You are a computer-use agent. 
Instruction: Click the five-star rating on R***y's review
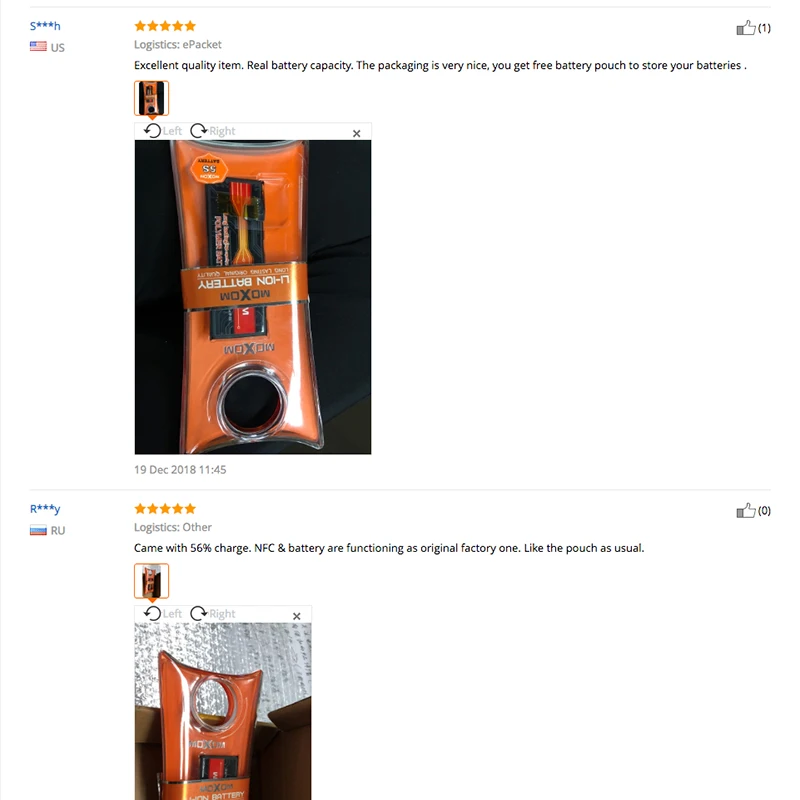165,509
